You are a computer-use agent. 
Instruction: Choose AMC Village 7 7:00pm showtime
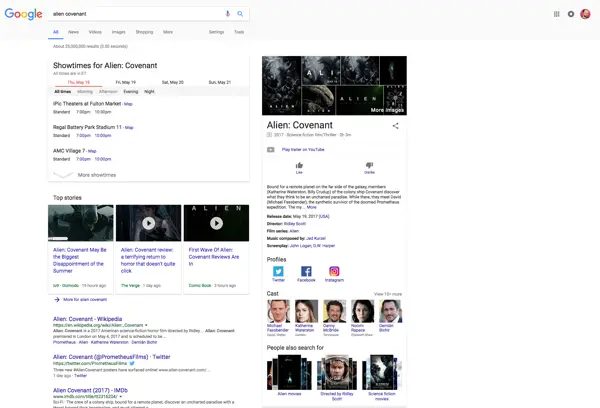coord(83,159)
